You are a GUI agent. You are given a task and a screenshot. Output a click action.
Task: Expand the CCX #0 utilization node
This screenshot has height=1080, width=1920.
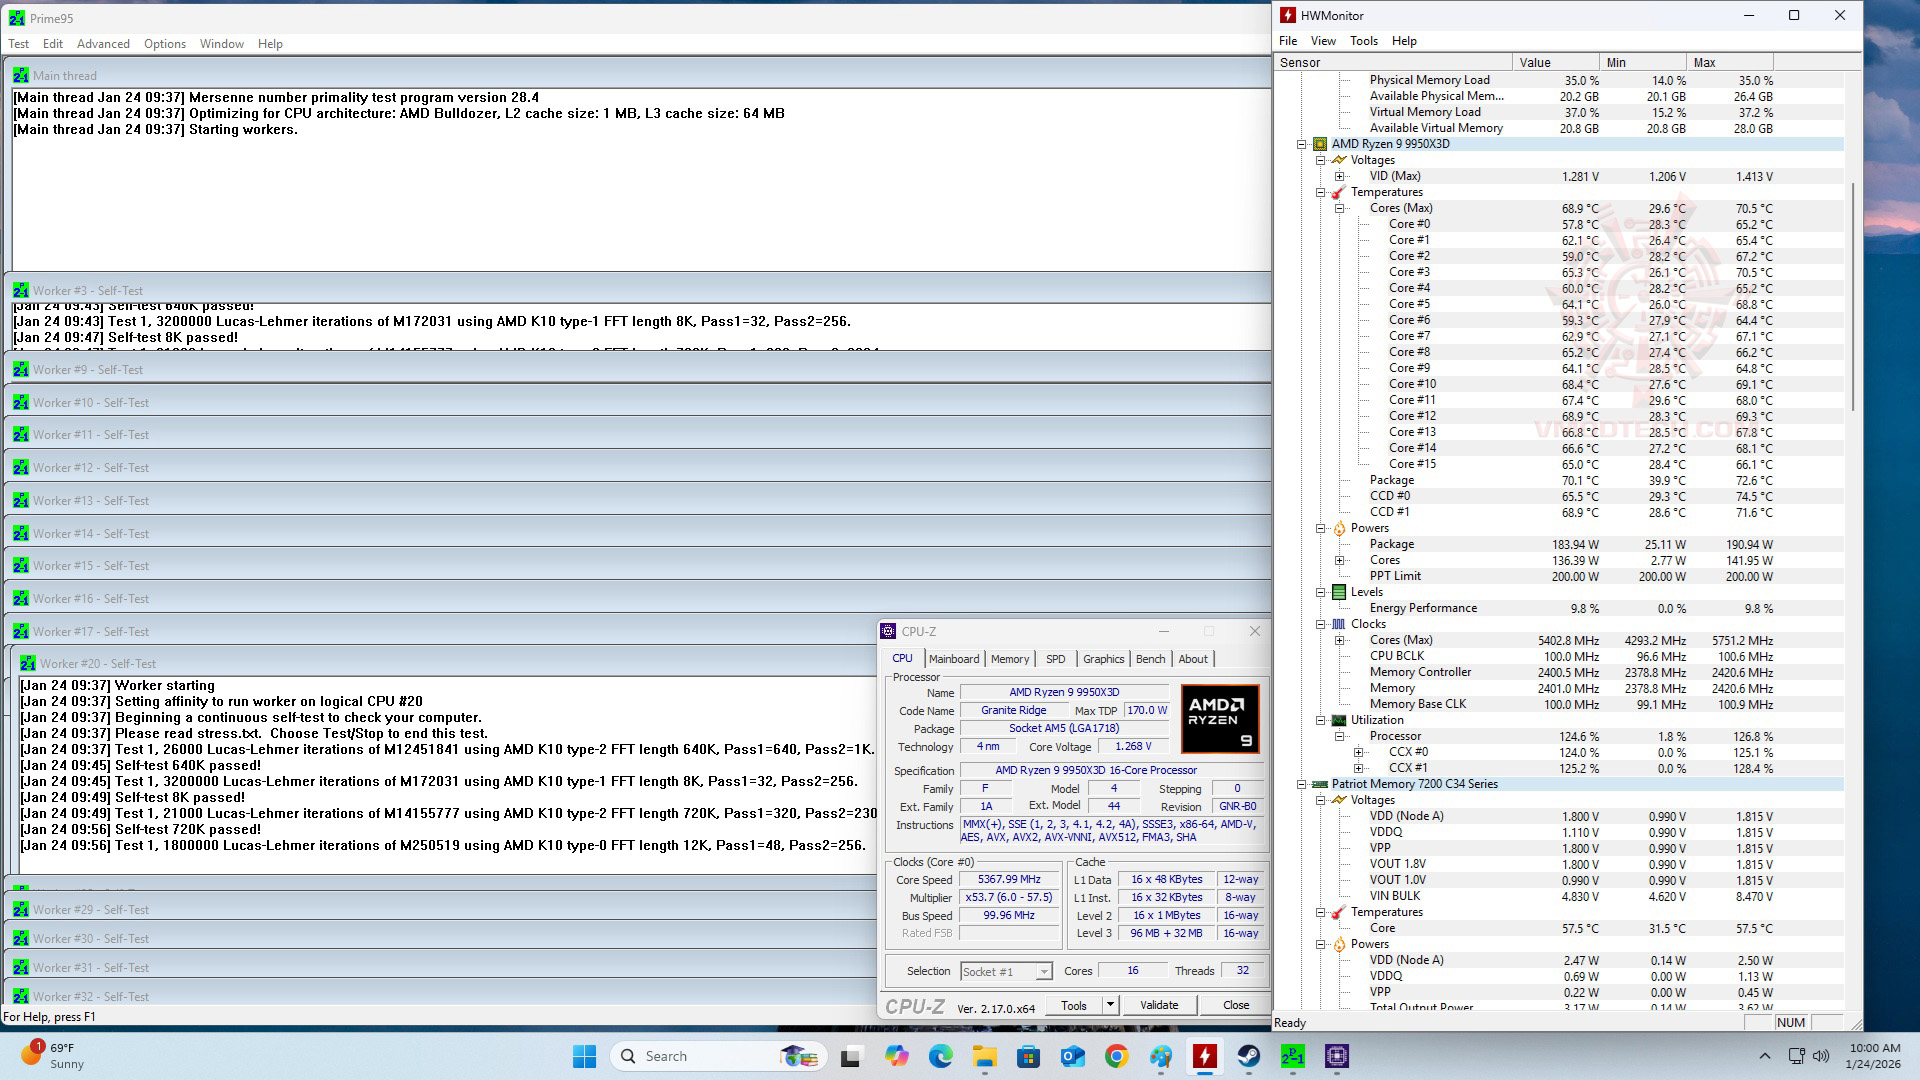(x=1359, y=752)
